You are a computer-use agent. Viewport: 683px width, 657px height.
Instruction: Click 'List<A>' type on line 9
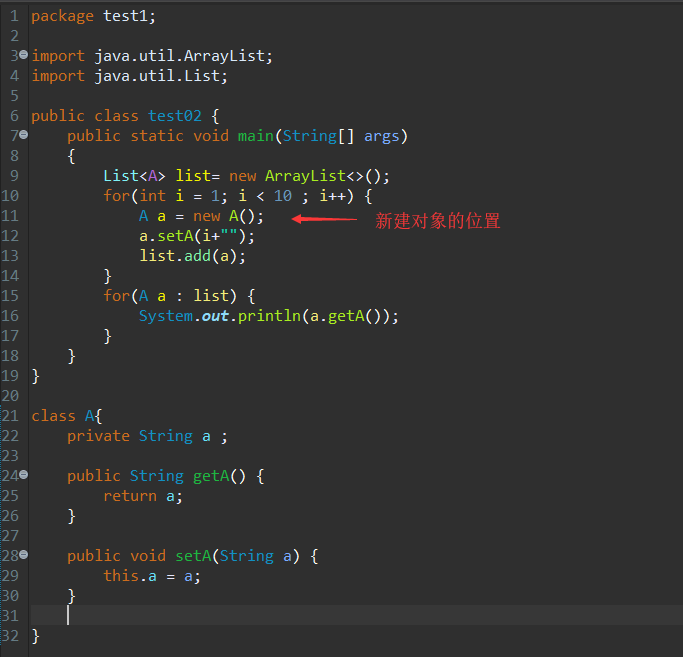pos(134,176)
